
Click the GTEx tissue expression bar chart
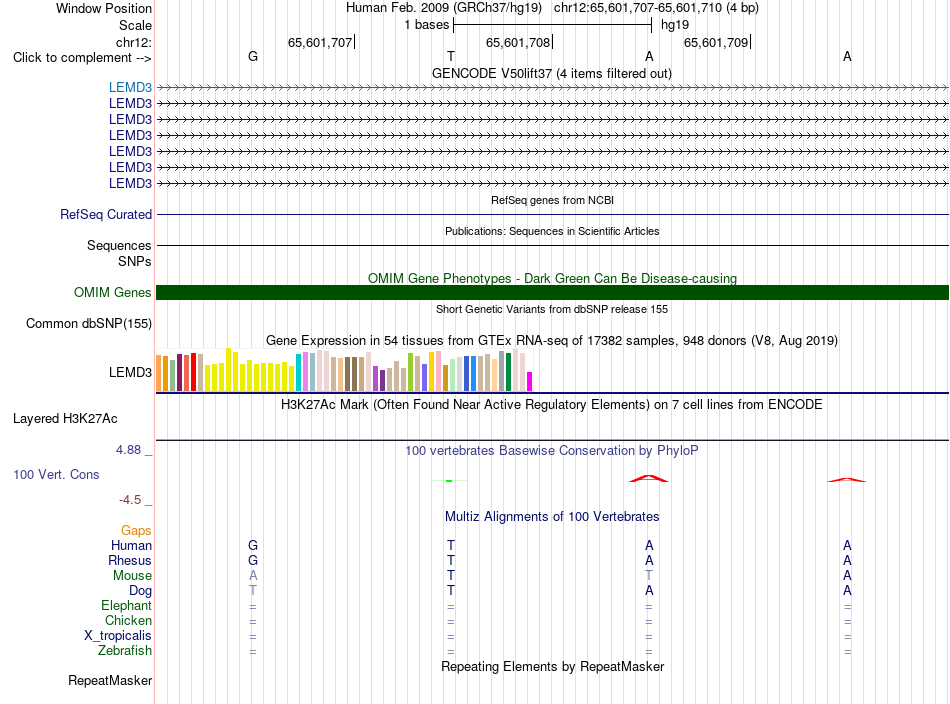(x=344, y=370)
